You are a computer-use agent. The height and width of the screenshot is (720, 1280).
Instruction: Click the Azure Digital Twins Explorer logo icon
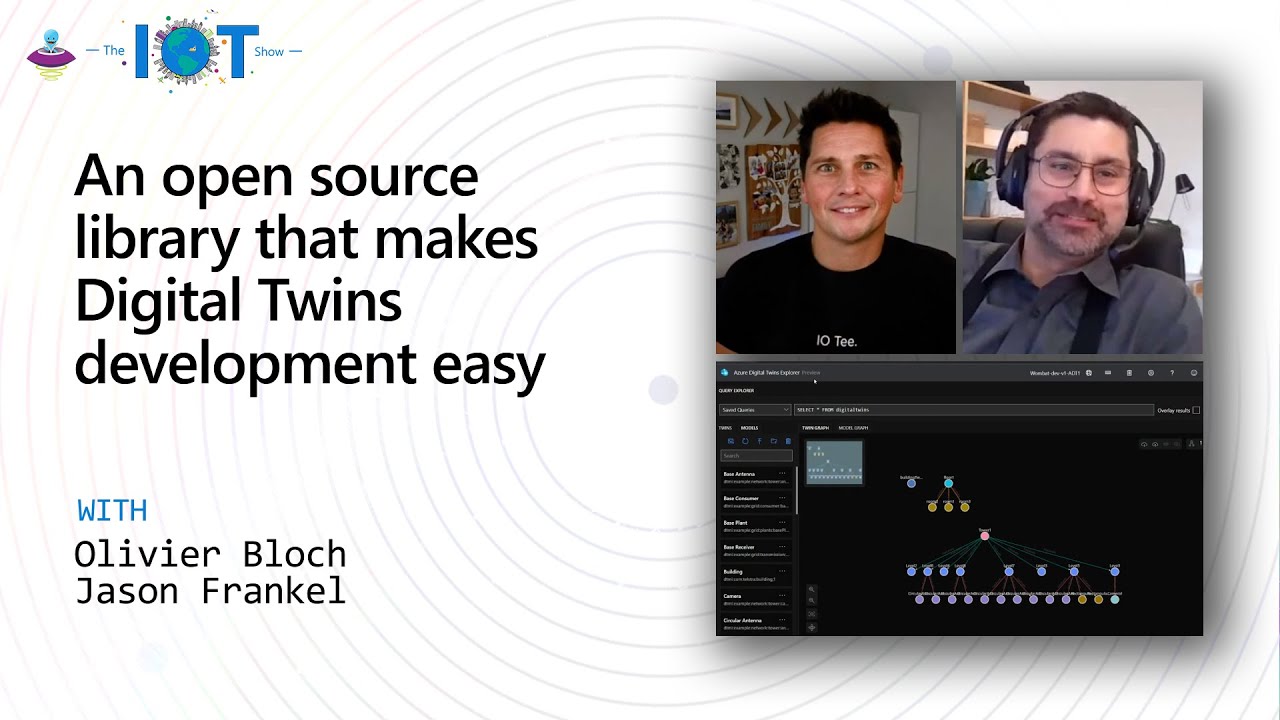click(x=725, y=372)
